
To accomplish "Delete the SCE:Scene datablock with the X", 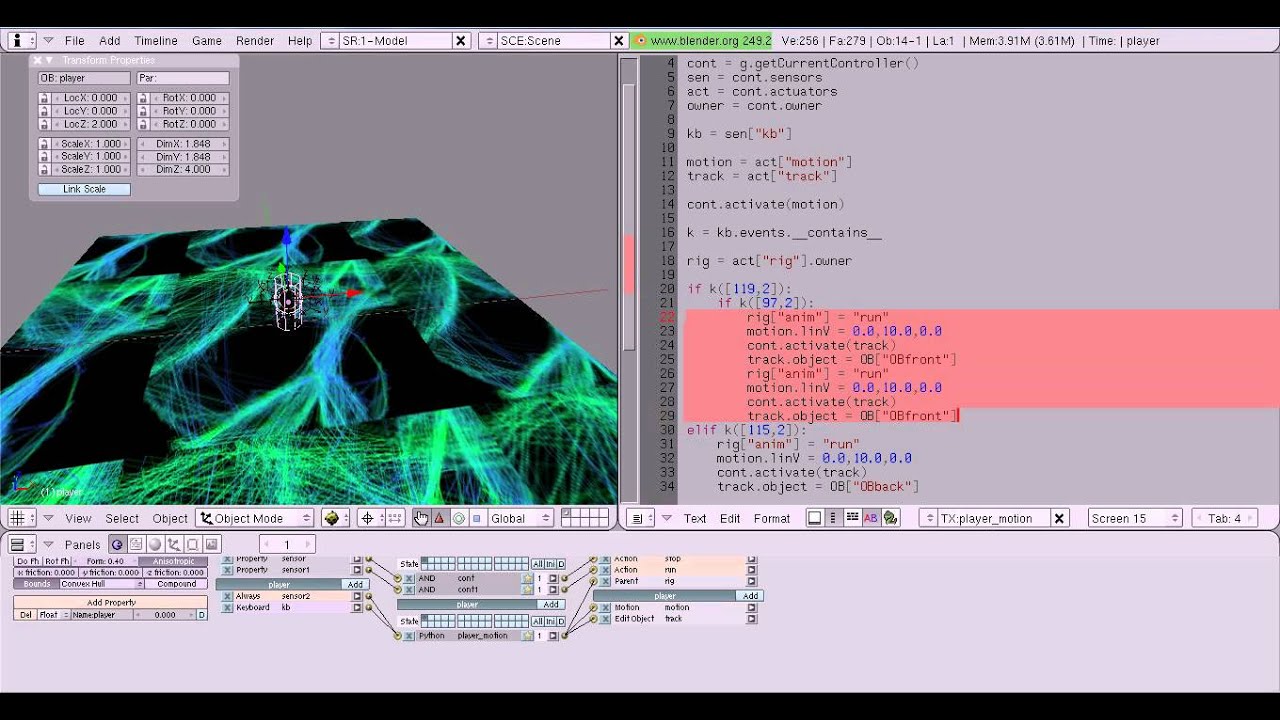I will (x=619, y=41).
